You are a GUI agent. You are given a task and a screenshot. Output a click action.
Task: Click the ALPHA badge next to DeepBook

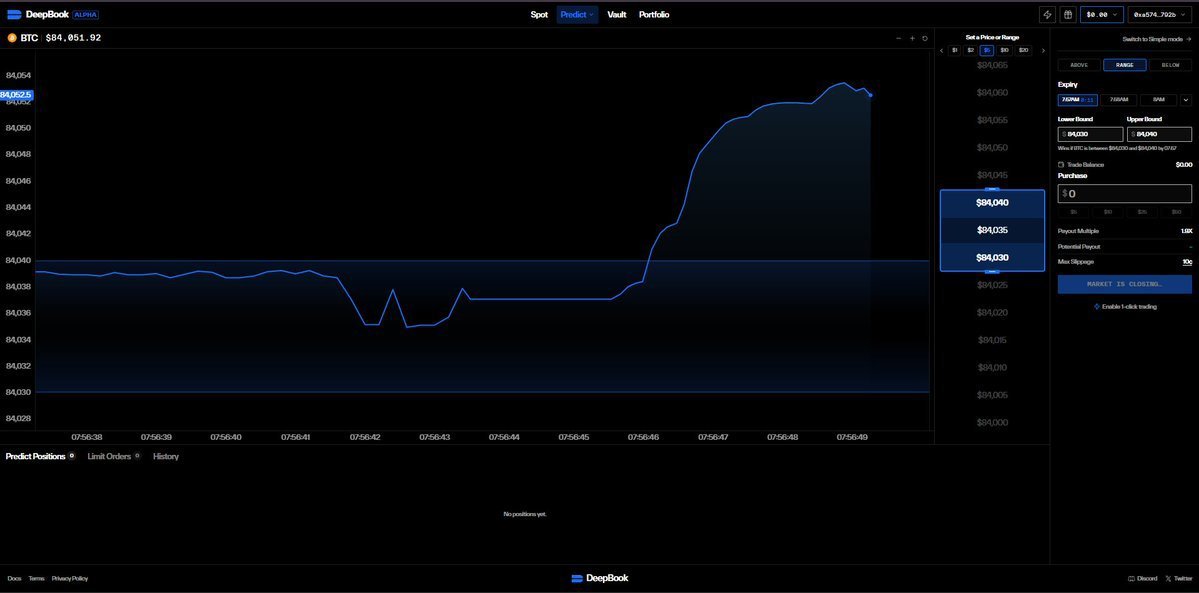point(86,15)
